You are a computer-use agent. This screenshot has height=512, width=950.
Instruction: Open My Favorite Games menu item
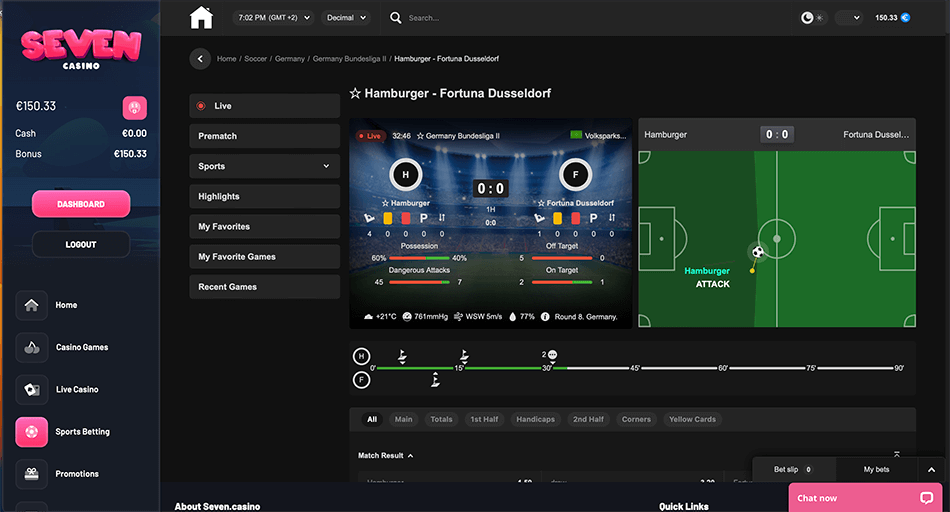264,257
